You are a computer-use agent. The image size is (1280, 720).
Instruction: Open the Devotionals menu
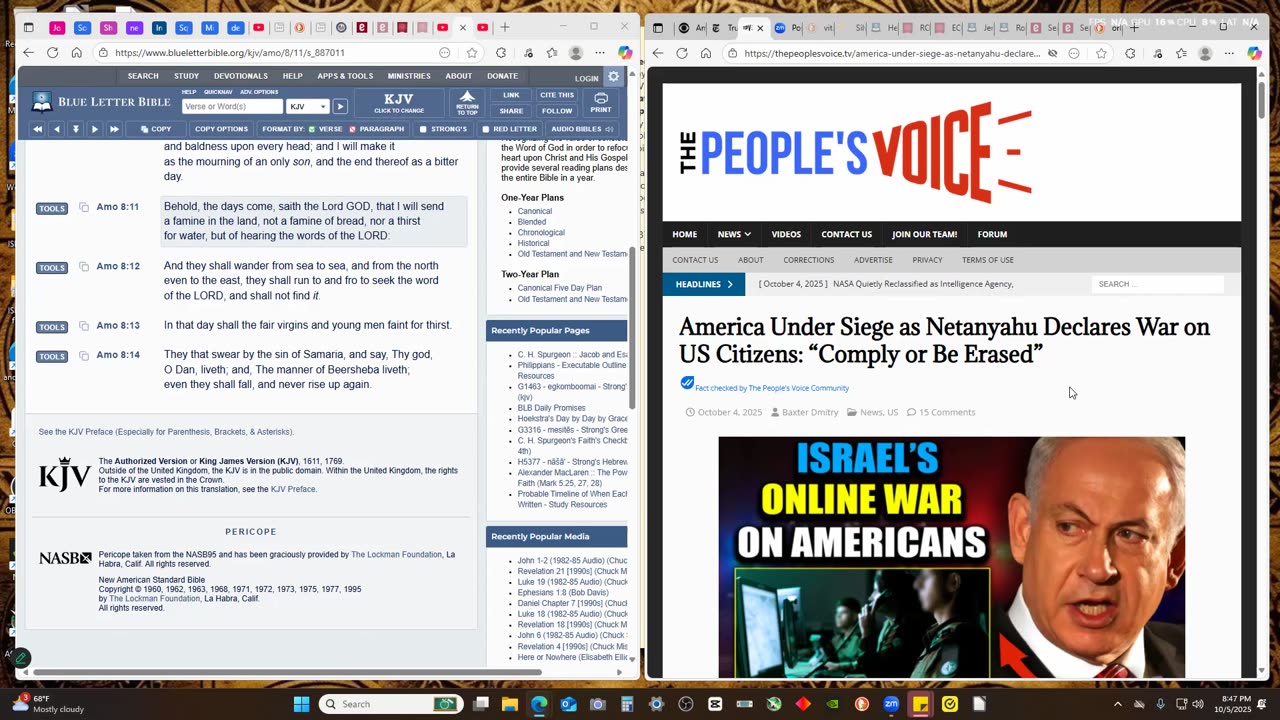tap(240, 76)
